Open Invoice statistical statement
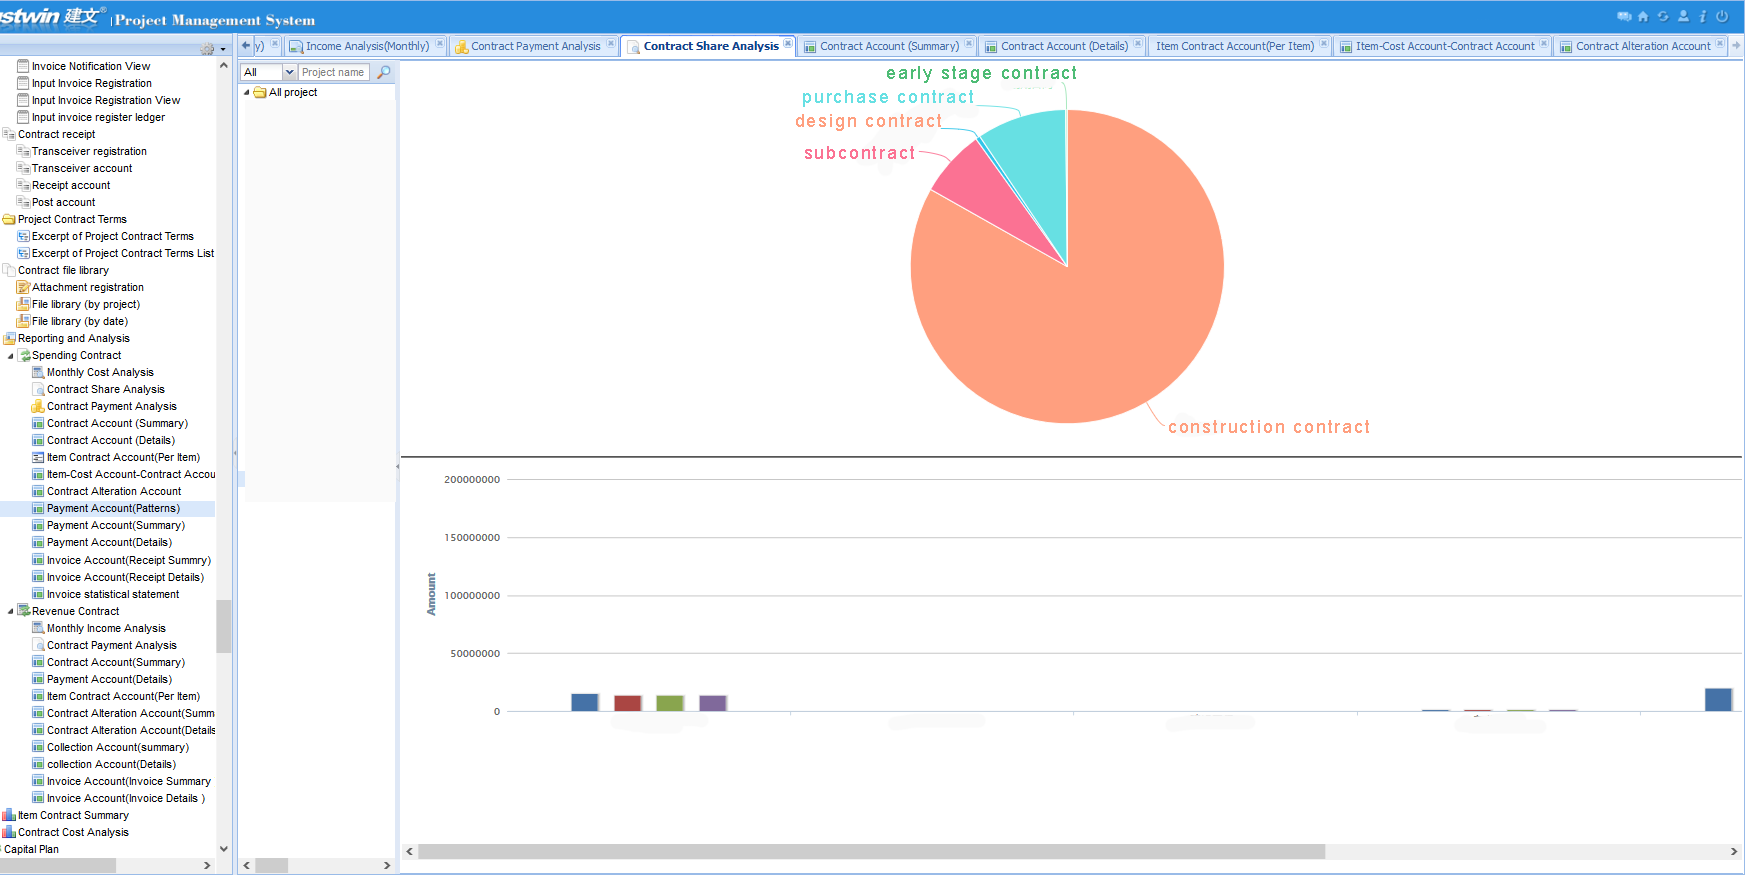Image resolution: width=1745 pixels, height=875 pixels. point(113,595)
